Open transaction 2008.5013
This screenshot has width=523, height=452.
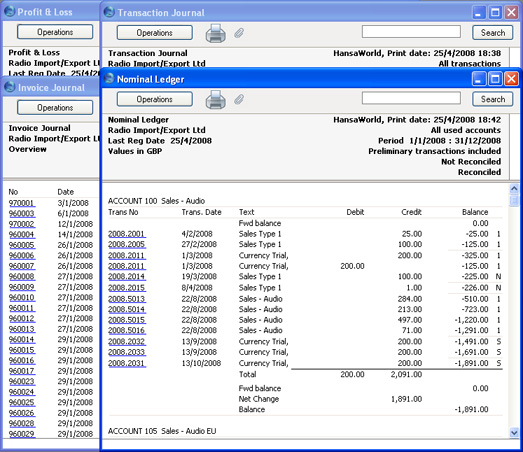click(127, 299)
